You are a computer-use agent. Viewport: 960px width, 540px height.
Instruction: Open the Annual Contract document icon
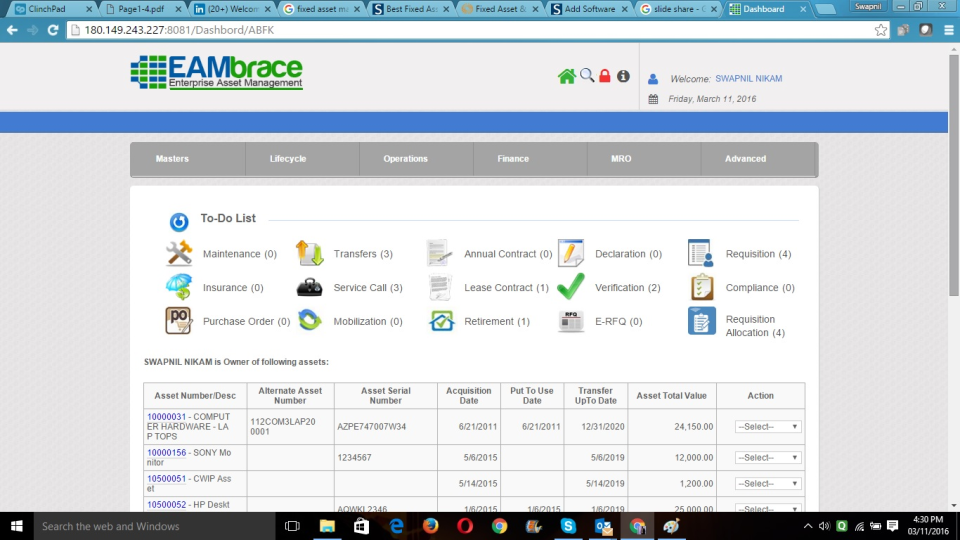pos(440,253)
